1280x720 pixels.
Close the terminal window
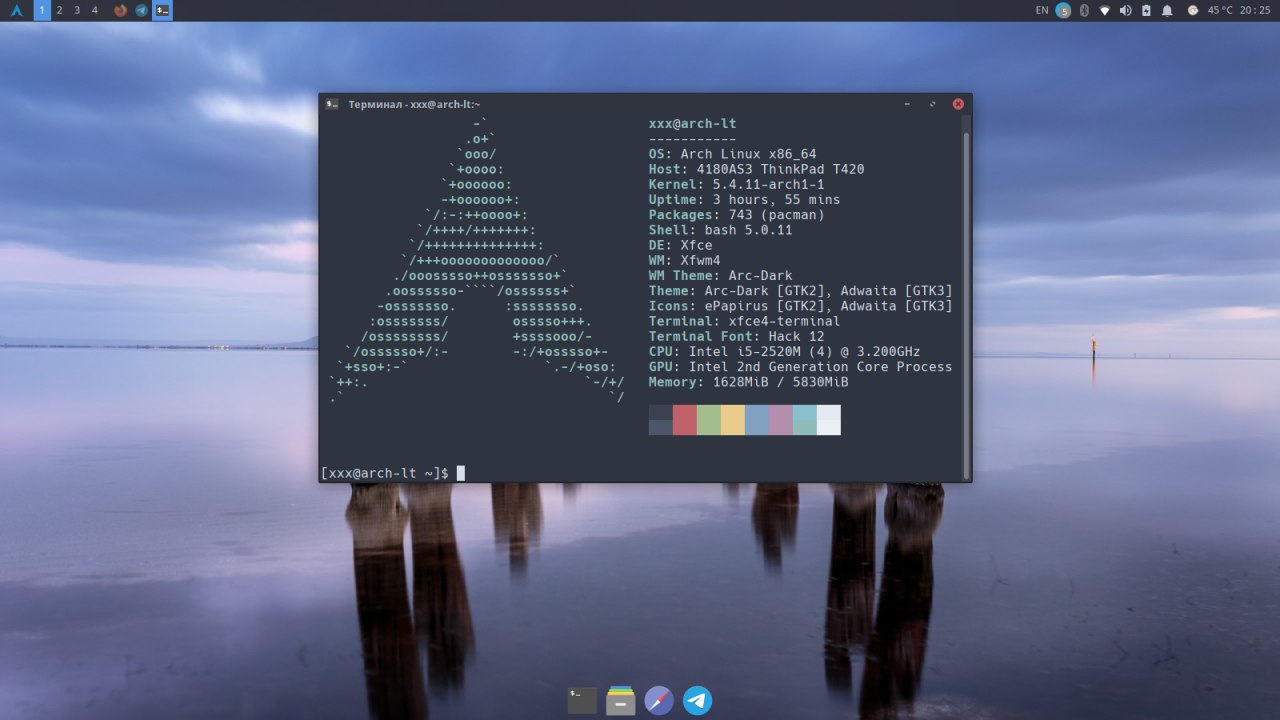(x=958, y=104)
